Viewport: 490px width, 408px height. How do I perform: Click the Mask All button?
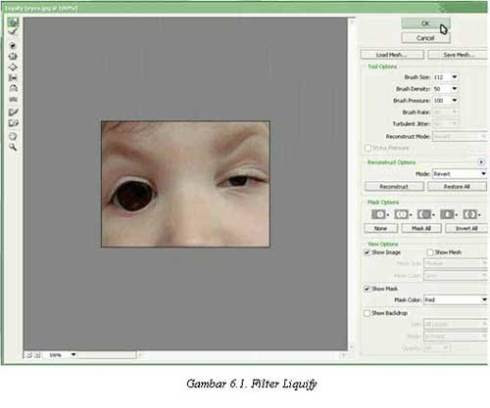click(421, 228)
